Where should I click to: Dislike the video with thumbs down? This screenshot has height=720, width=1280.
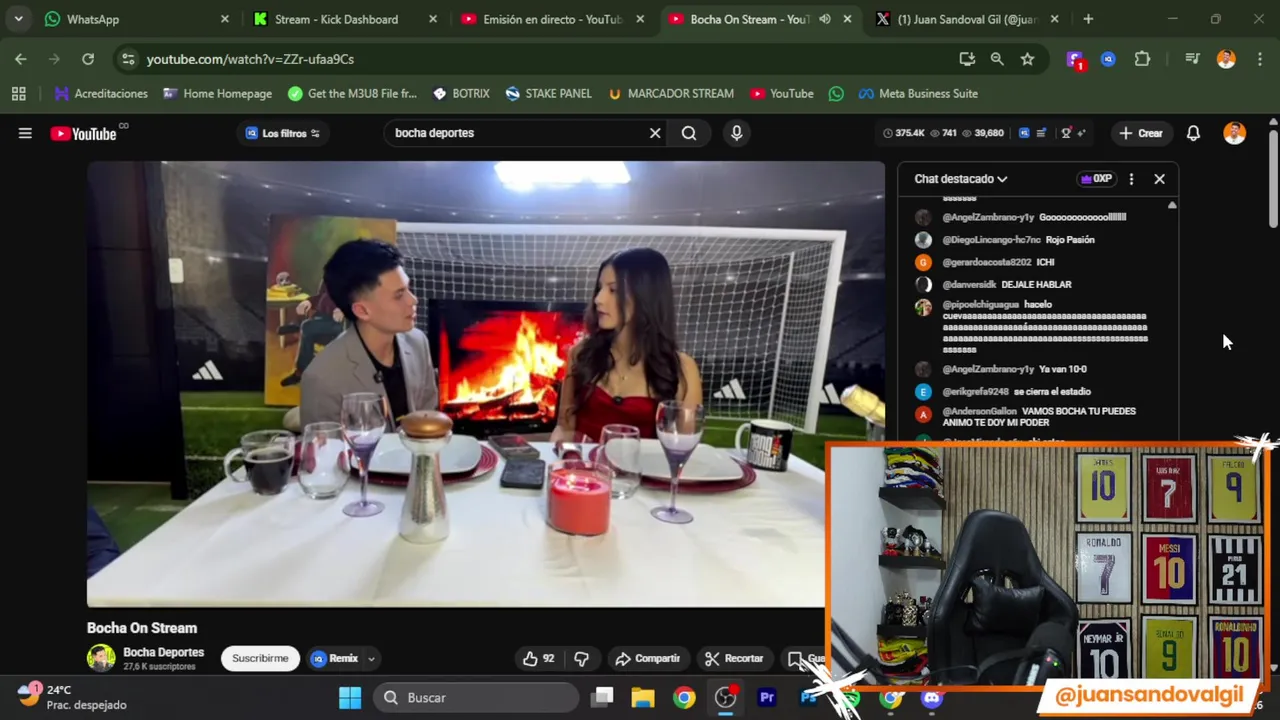coord(581,658)
